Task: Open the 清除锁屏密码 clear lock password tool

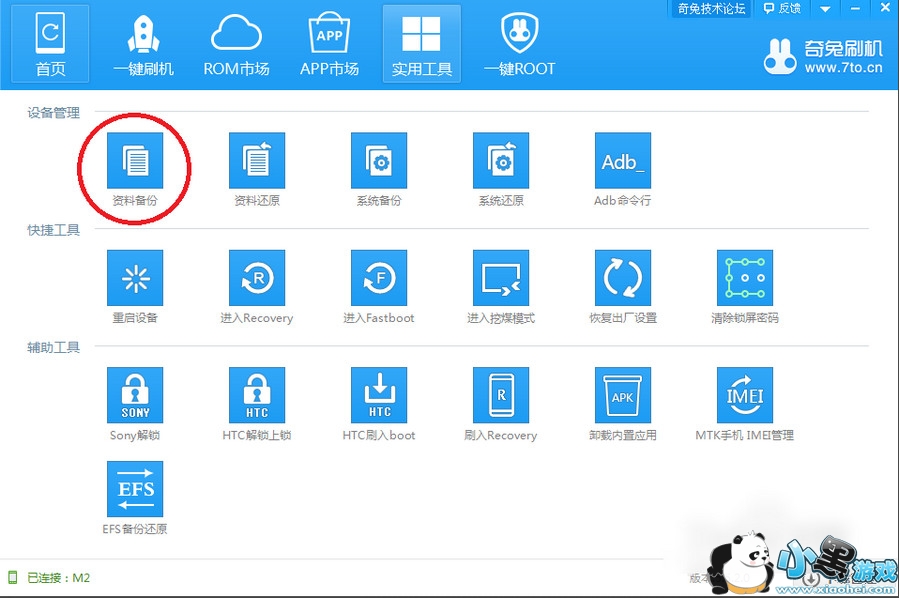Action: pyautogui.click(x=745, y=277)
